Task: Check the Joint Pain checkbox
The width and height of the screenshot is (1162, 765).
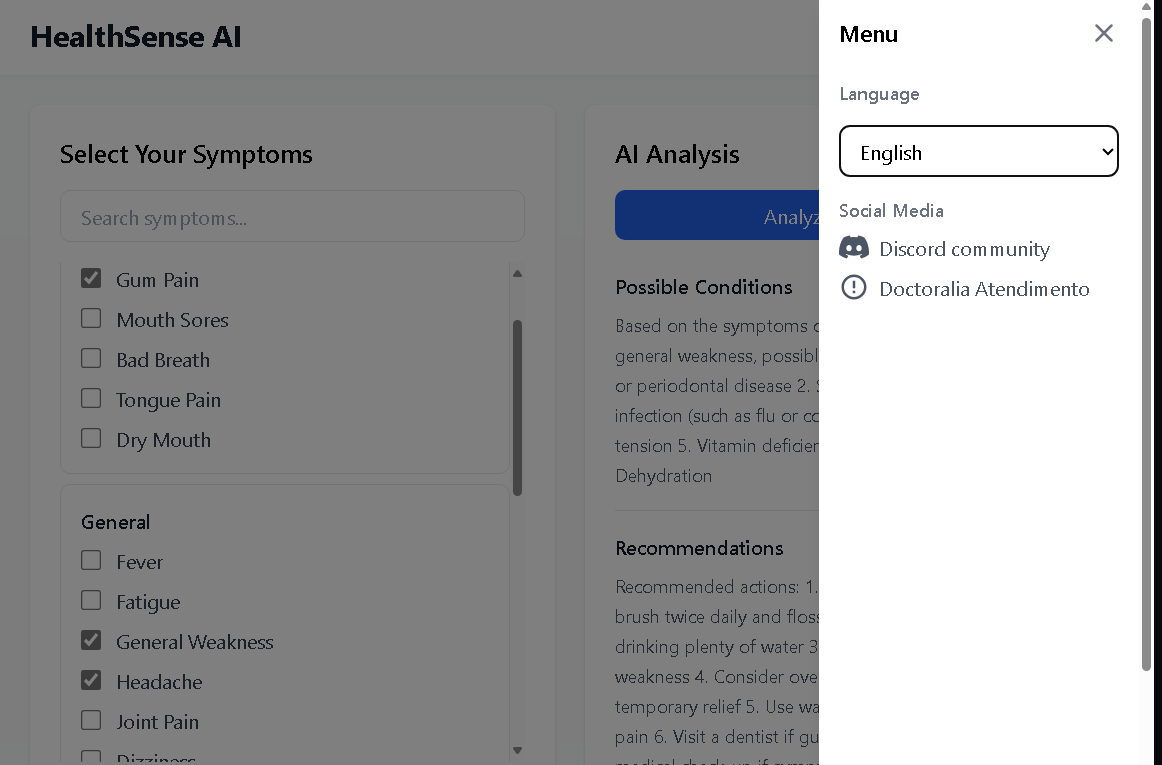Action: point(91,720)
